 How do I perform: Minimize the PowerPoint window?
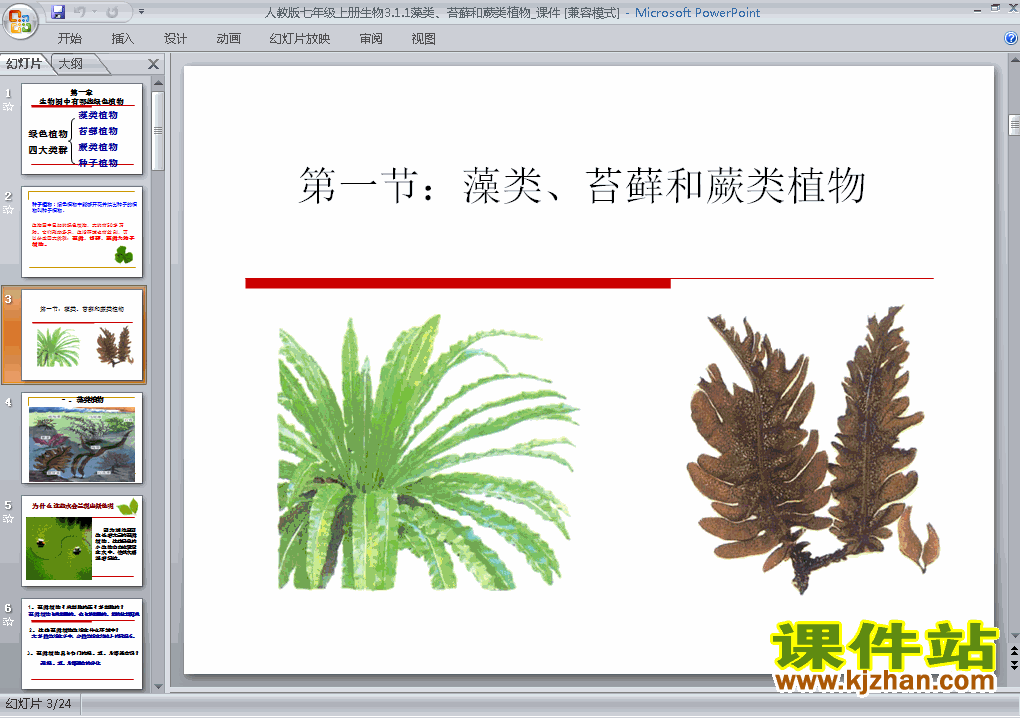pyautogui.click(x=978, y=8)
